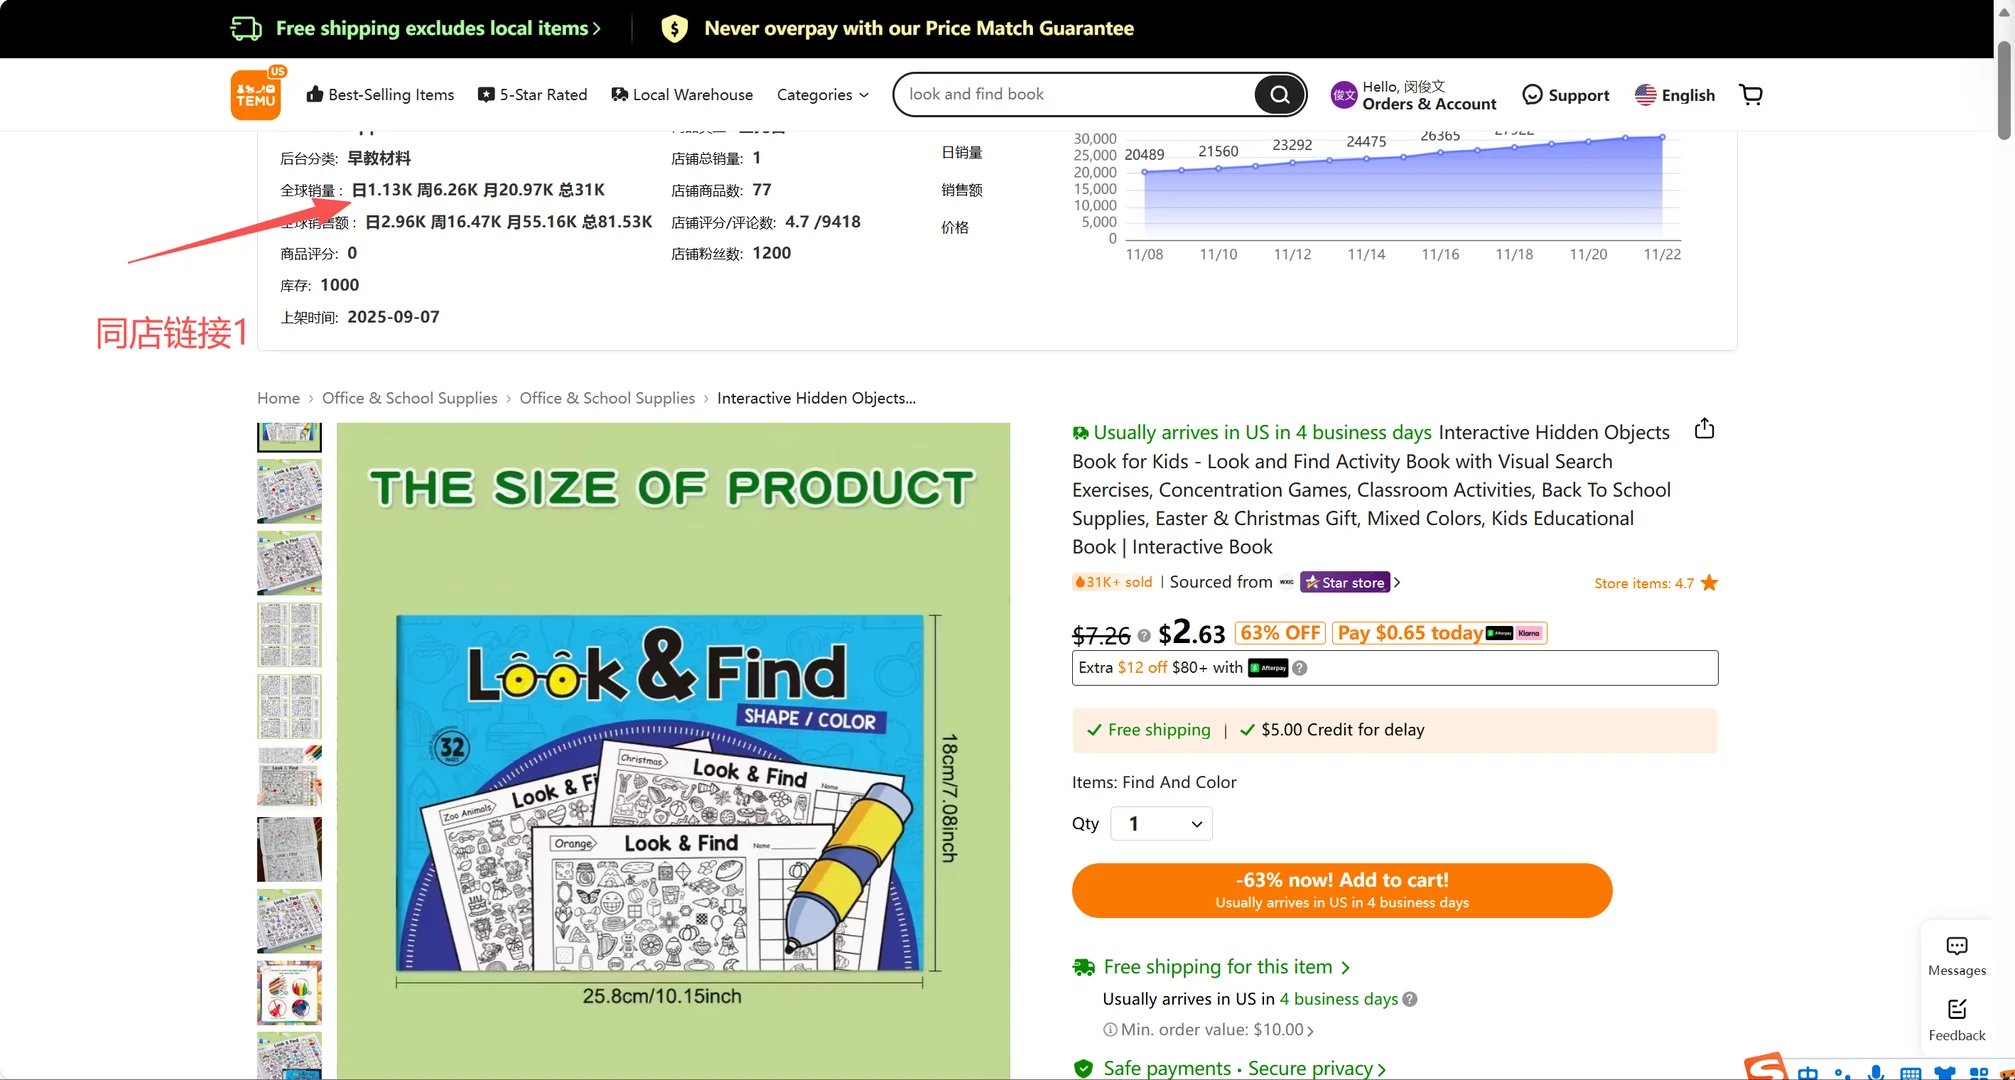
Task: Select the 日销量 chart option
Action: pyautogui.click(x=962, y=153)
